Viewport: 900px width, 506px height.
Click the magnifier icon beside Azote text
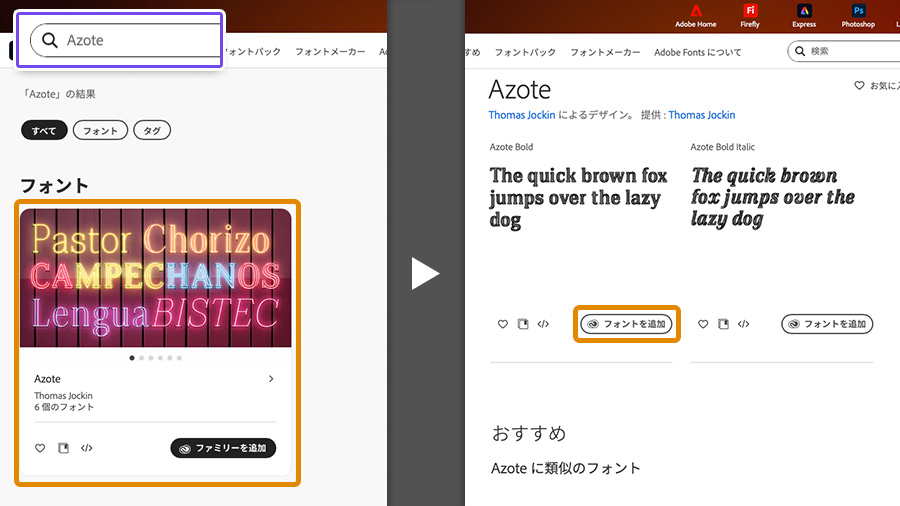(50, 40)
